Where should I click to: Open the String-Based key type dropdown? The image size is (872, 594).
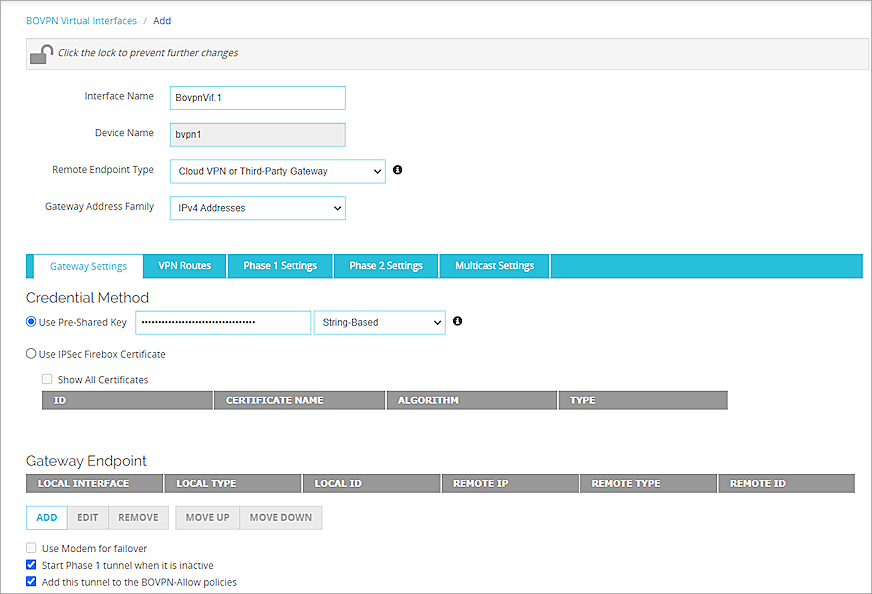[x=432, y=322]
